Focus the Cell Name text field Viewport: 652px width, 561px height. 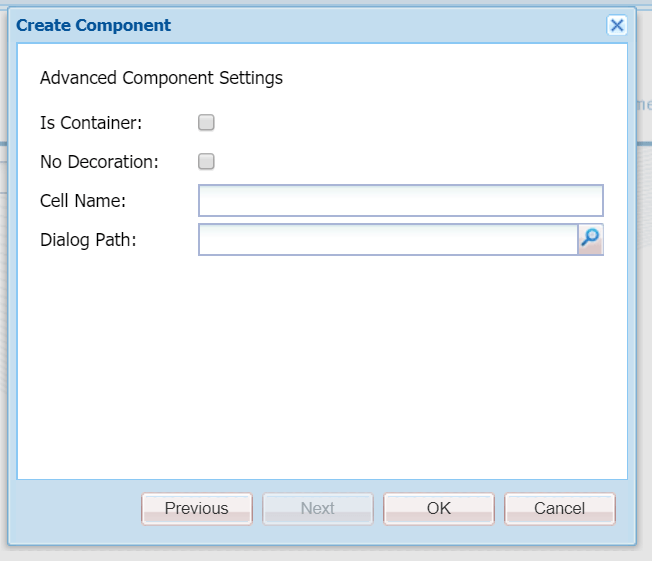click(400, 200)
